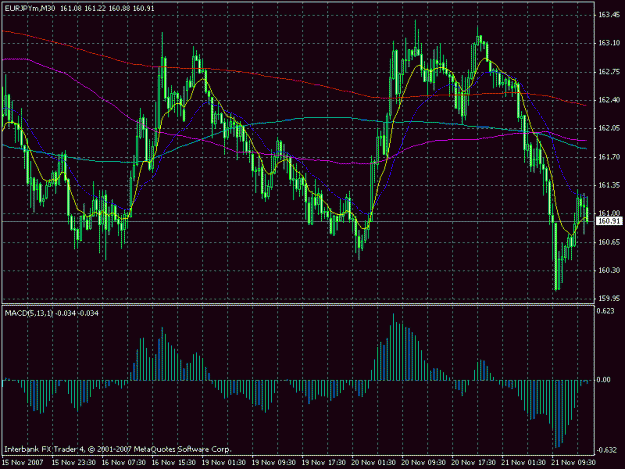
Task: Click the 162.40 price axis label
Action: pyautogui.click(x=607, y=100)
